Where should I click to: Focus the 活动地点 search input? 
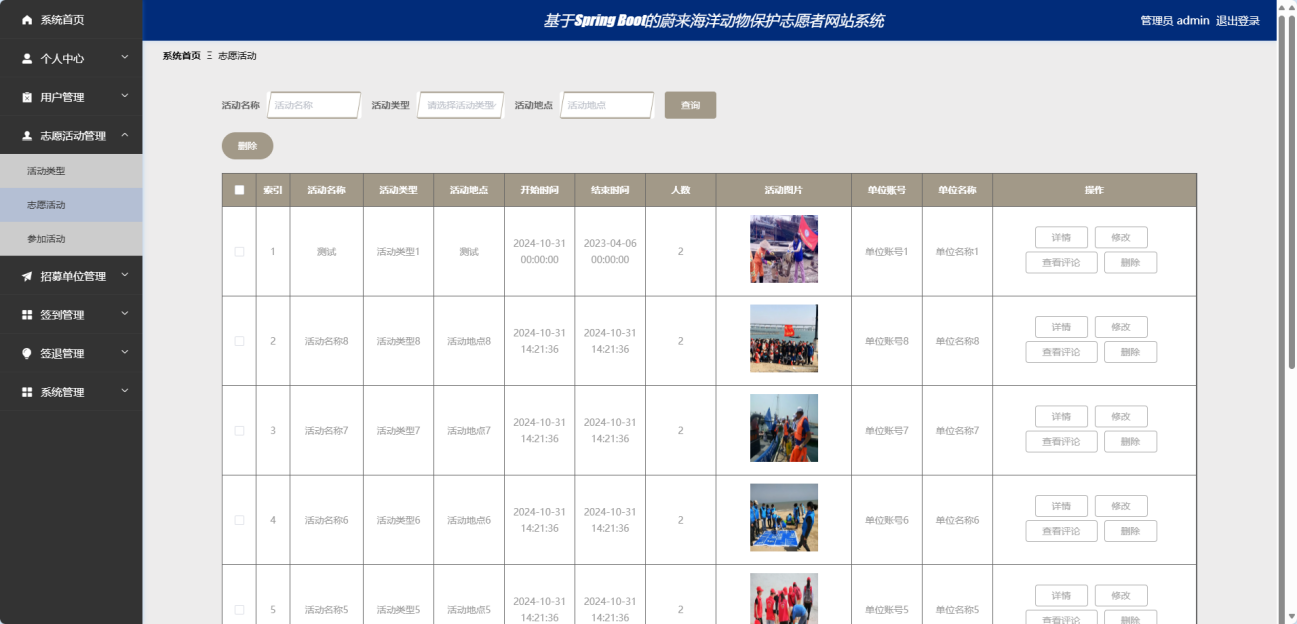click(607, 105)
